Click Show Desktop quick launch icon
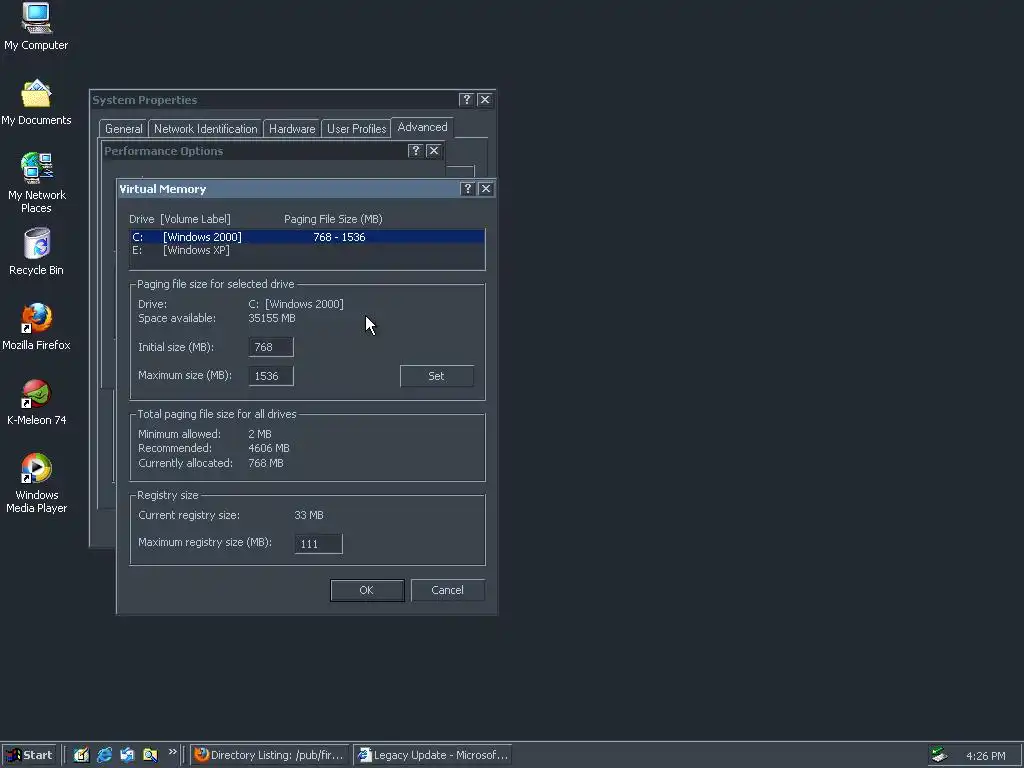Image resolution: width=1024 pixels, height=768 pixels. click(x=81, y=755)
